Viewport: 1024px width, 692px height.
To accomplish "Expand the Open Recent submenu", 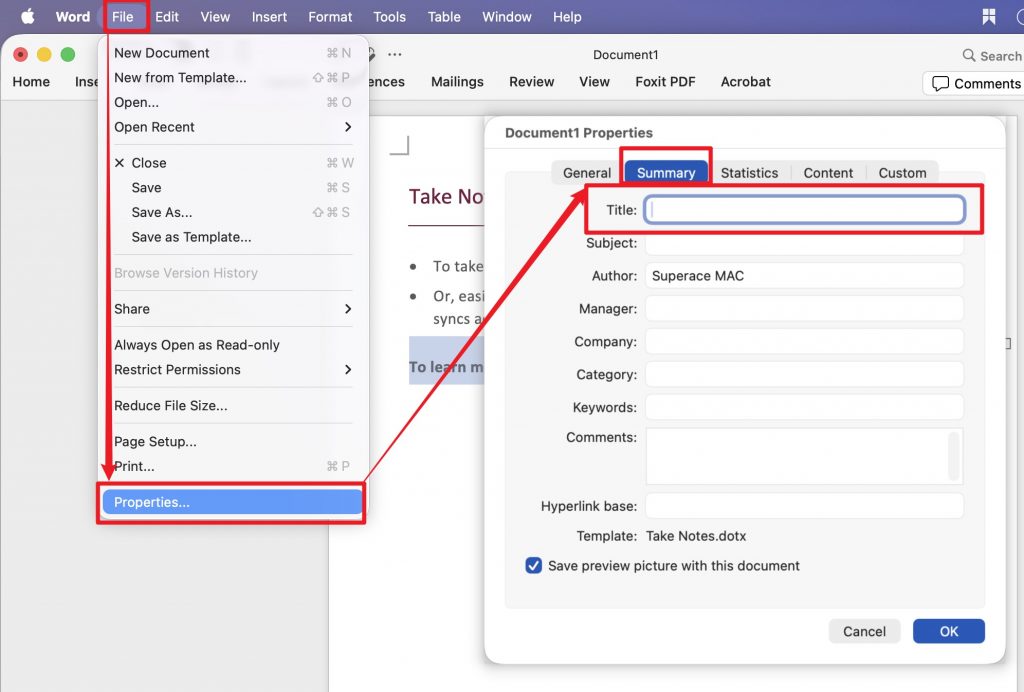I will pyautogui.click(x=347, y=127).
